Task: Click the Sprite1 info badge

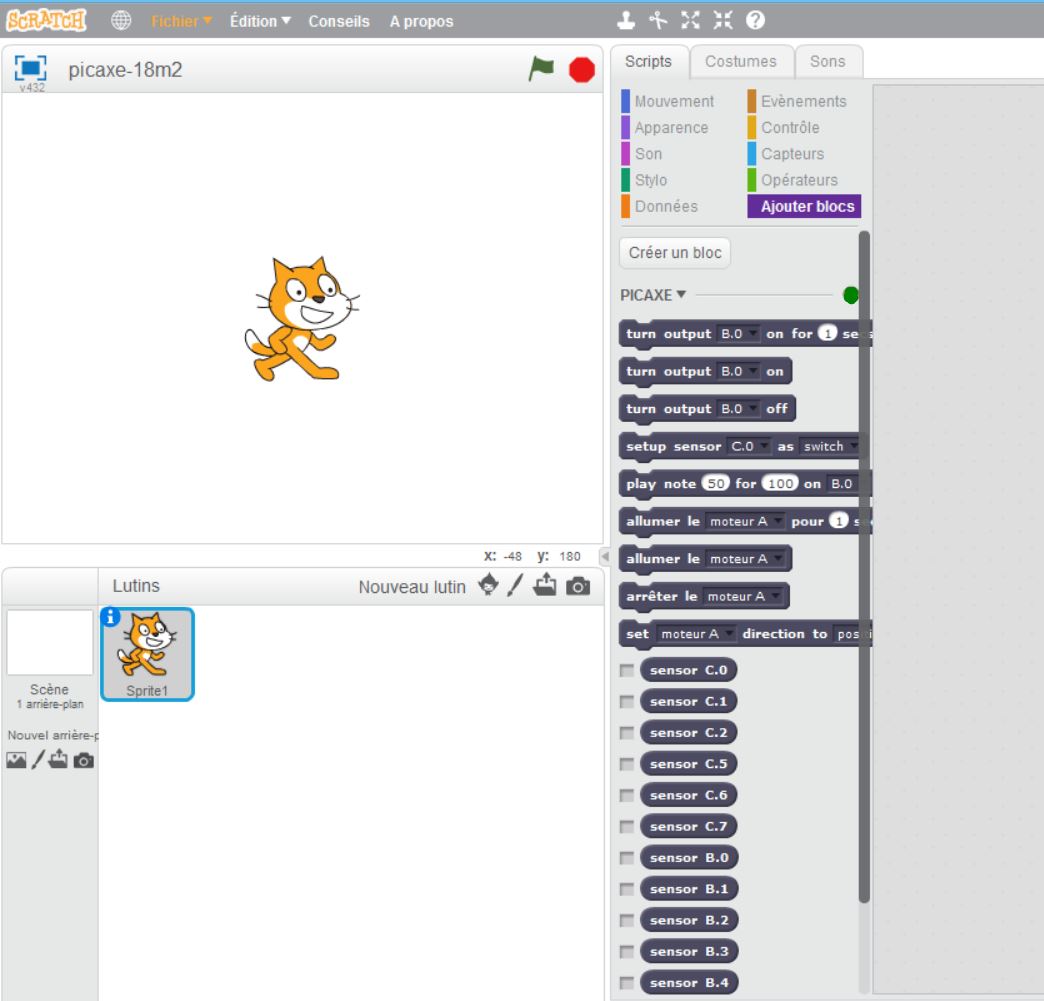Action: 110,617
